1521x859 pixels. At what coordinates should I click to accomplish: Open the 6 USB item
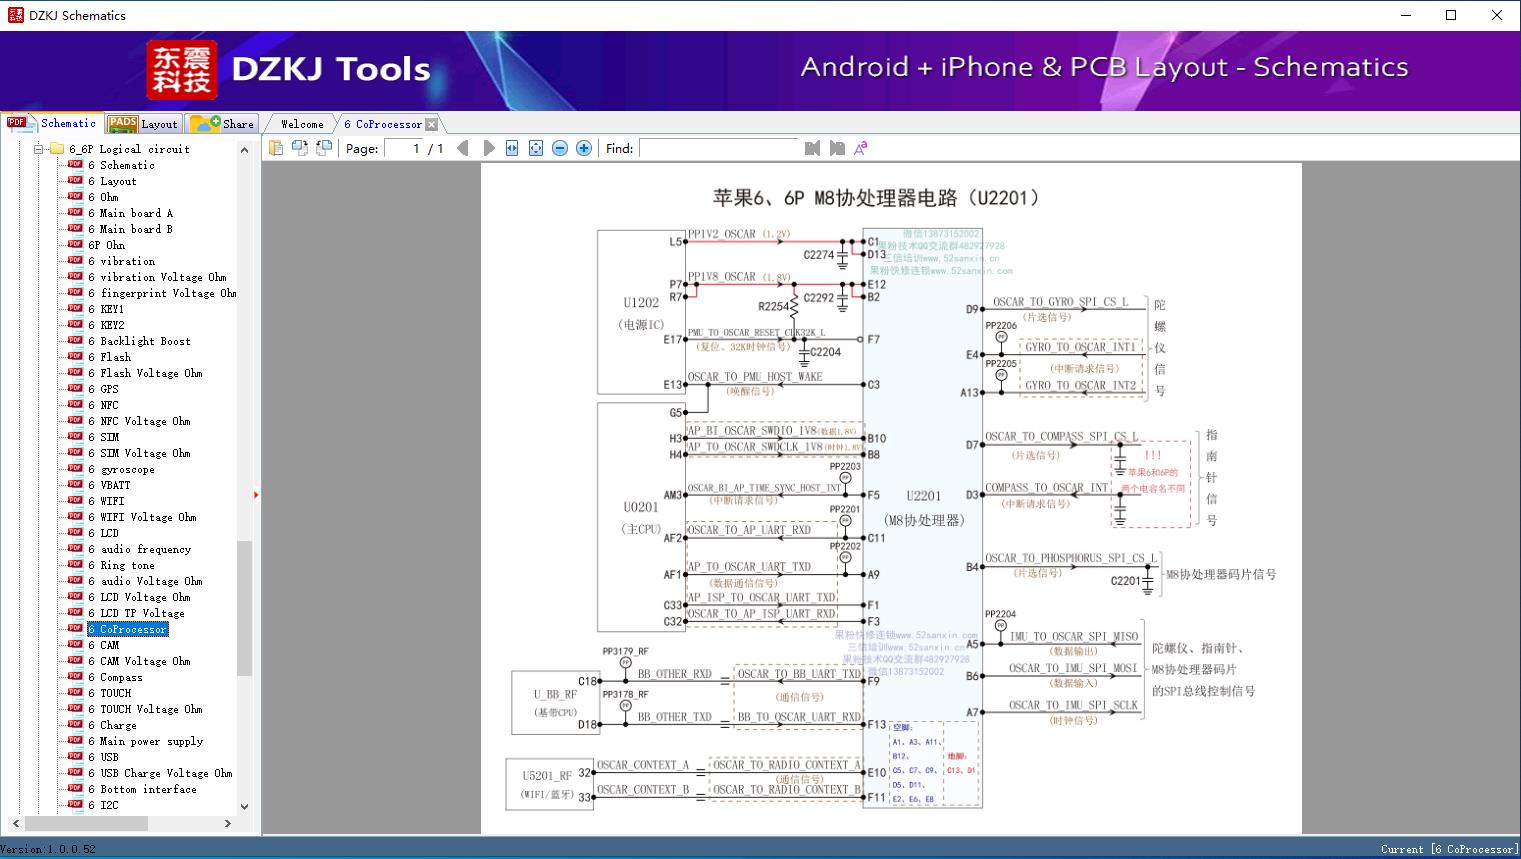coord(103,757)
